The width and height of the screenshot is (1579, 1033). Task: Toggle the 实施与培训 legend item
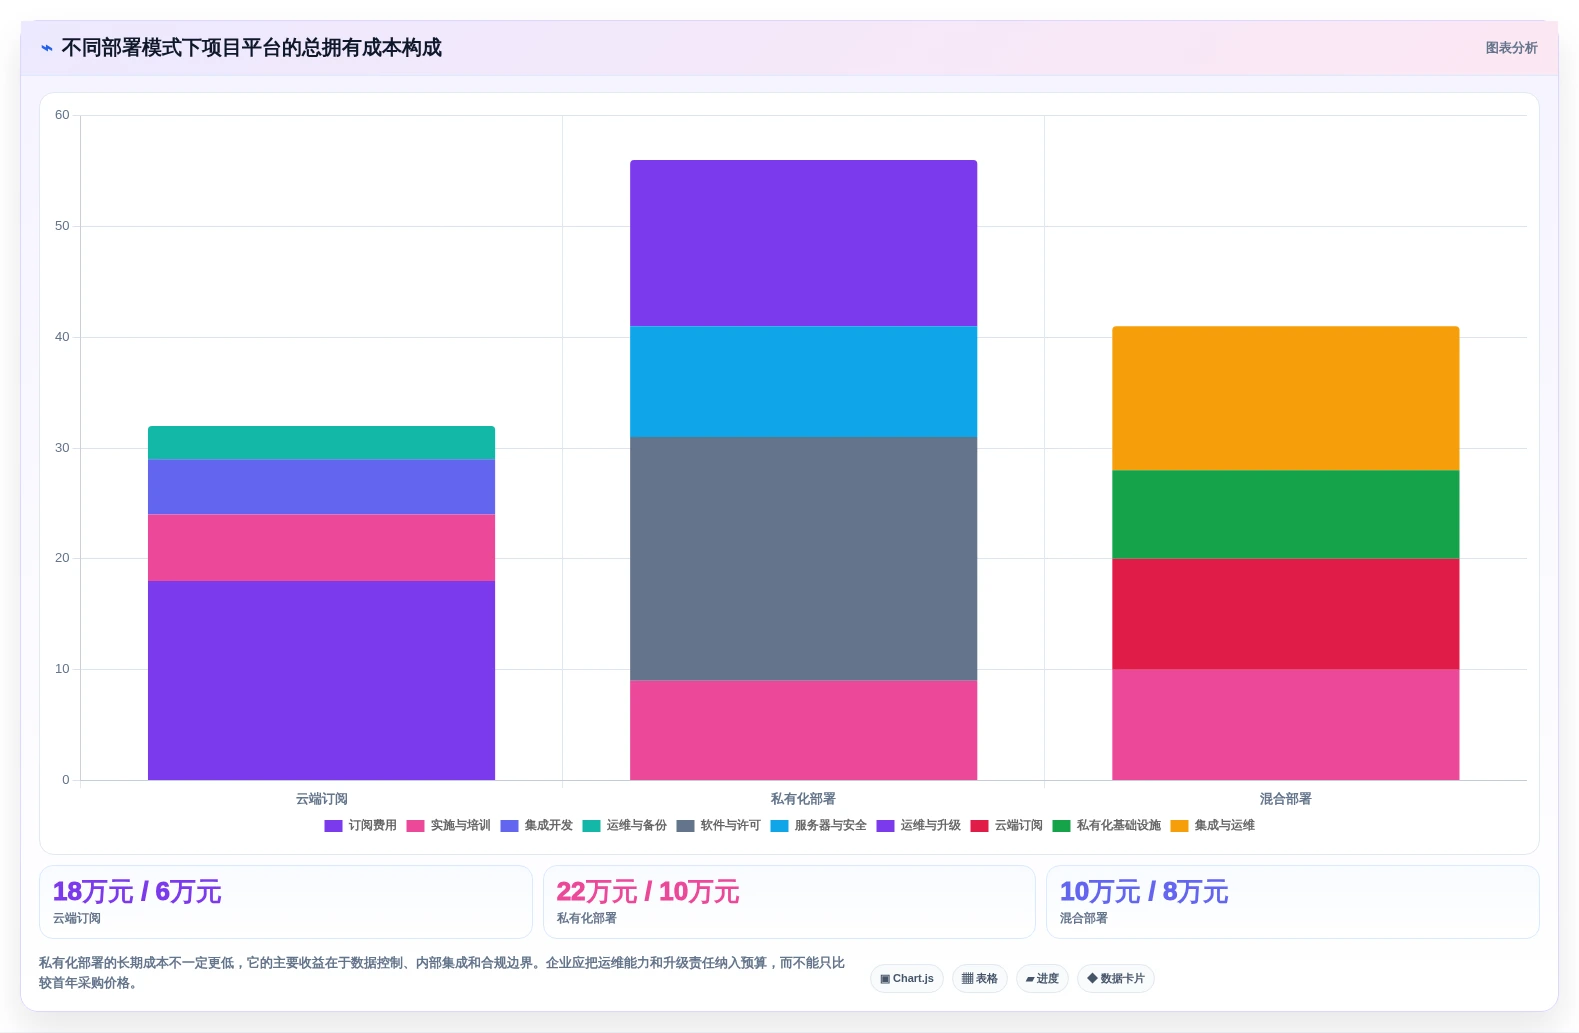(448, 826)
